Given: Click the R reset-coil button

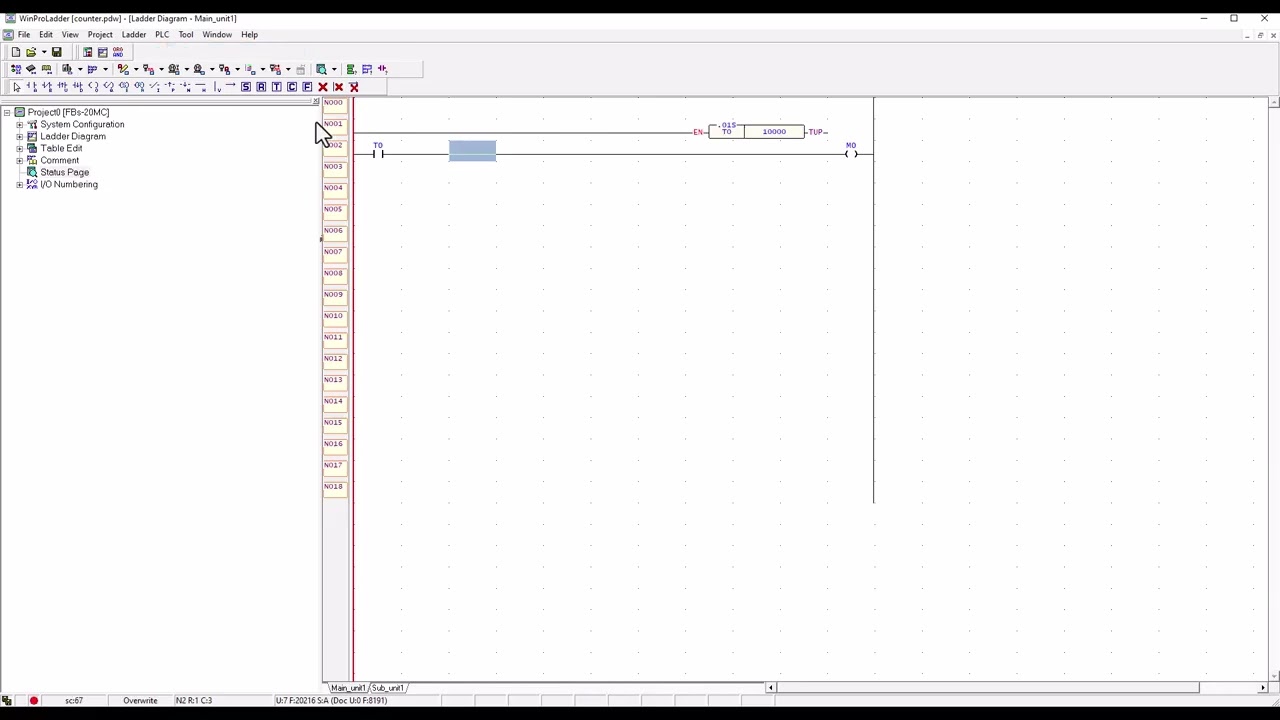Looking at the screenshot, I should coord(261,87).
